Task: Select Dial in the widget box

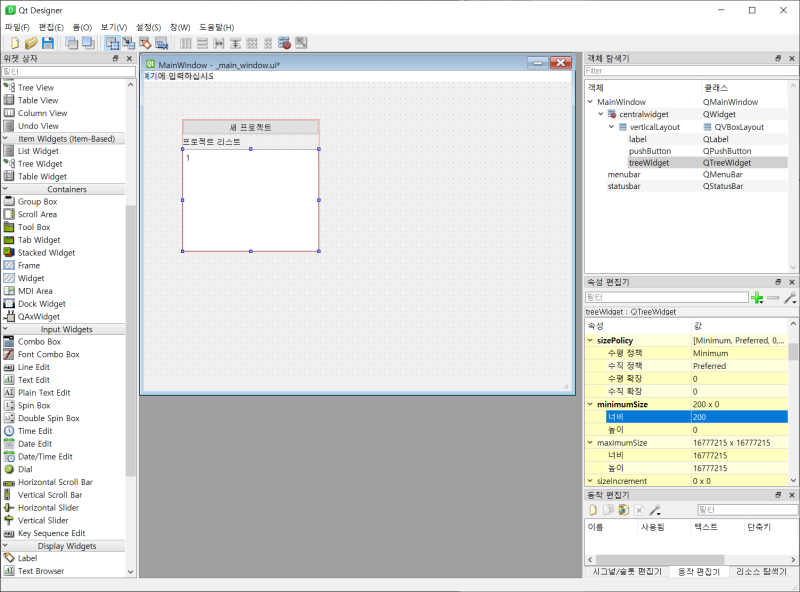Action: [25, 470]
